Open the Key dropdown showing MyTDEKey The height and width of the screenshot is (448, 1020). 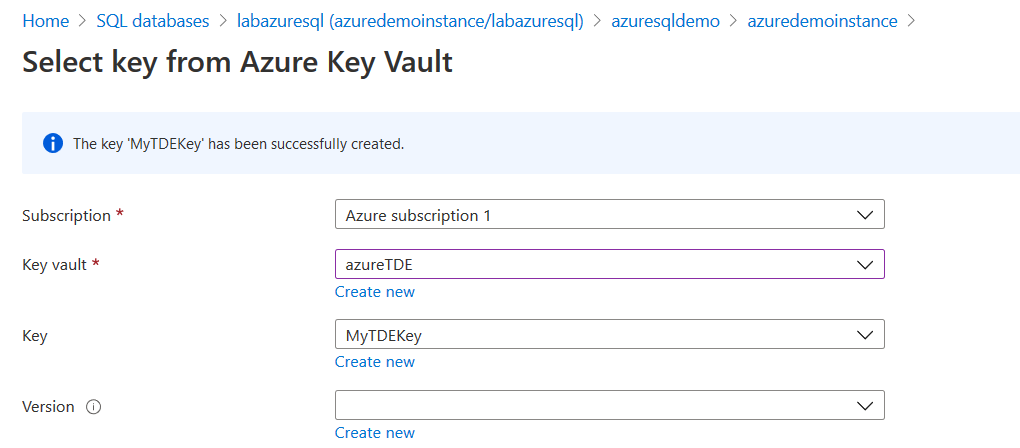[x=600, y=335]
